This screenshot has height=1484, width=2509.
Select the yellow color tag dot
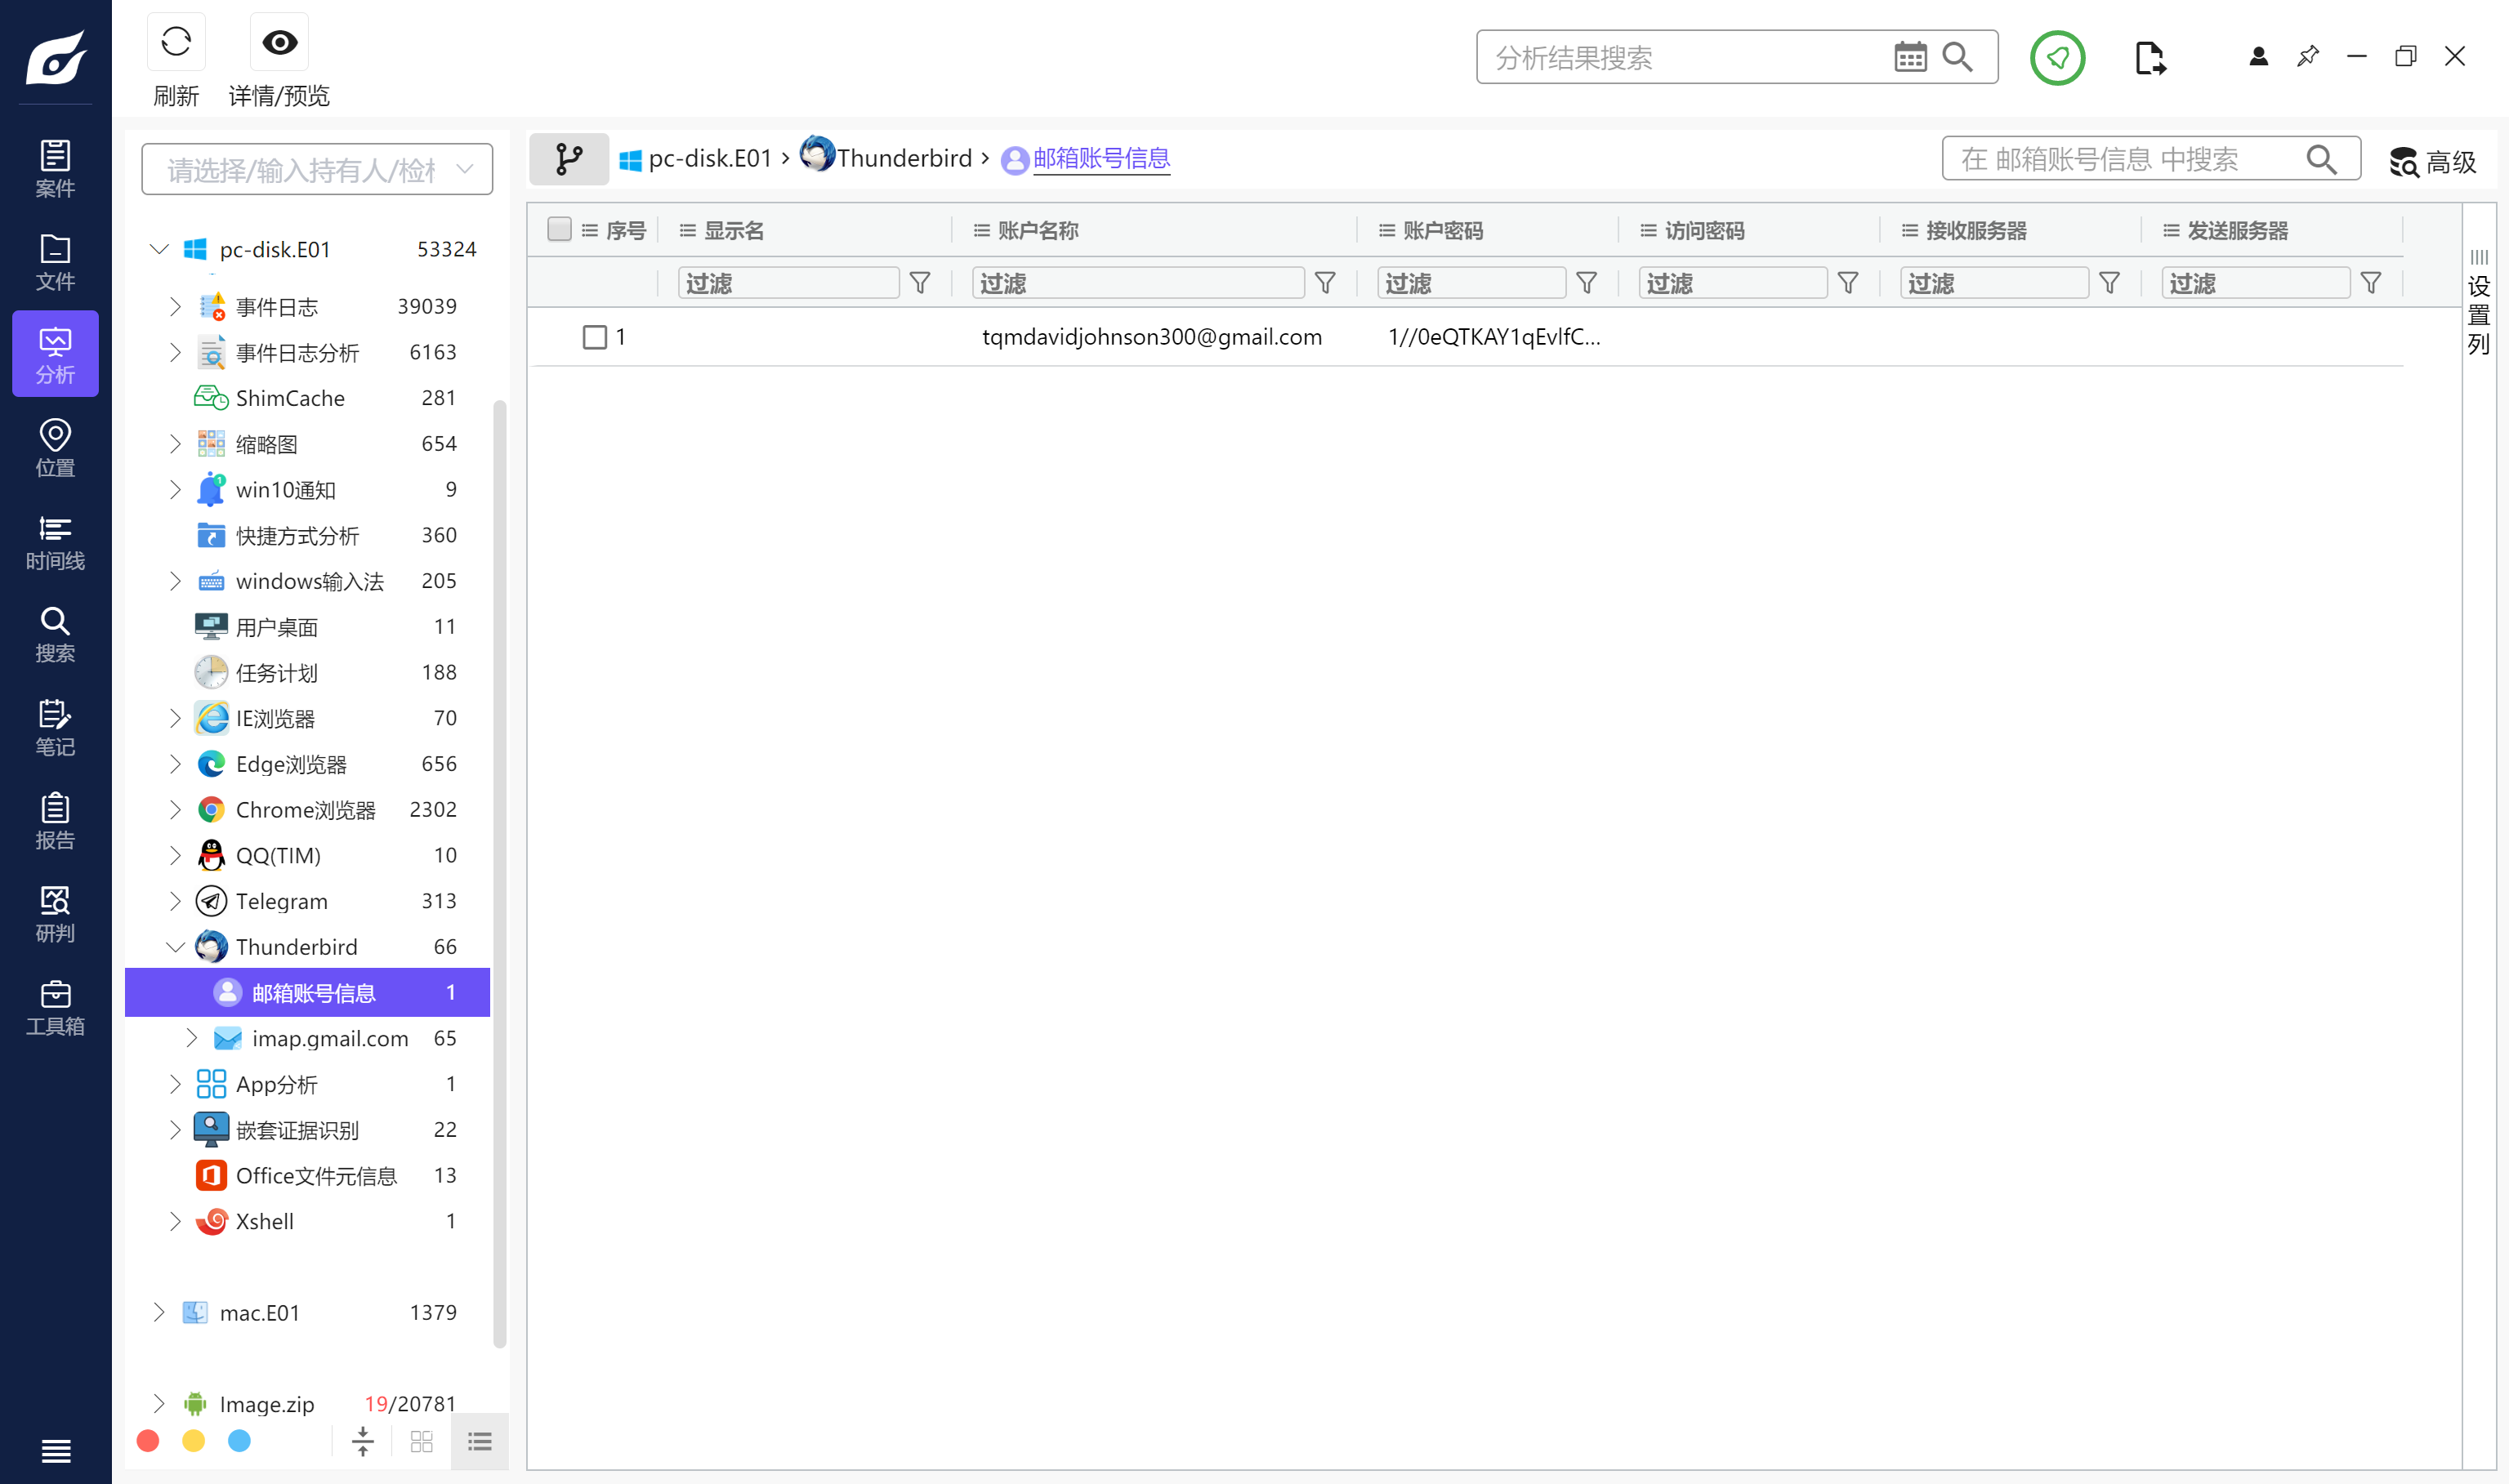tap(194, 1440)
